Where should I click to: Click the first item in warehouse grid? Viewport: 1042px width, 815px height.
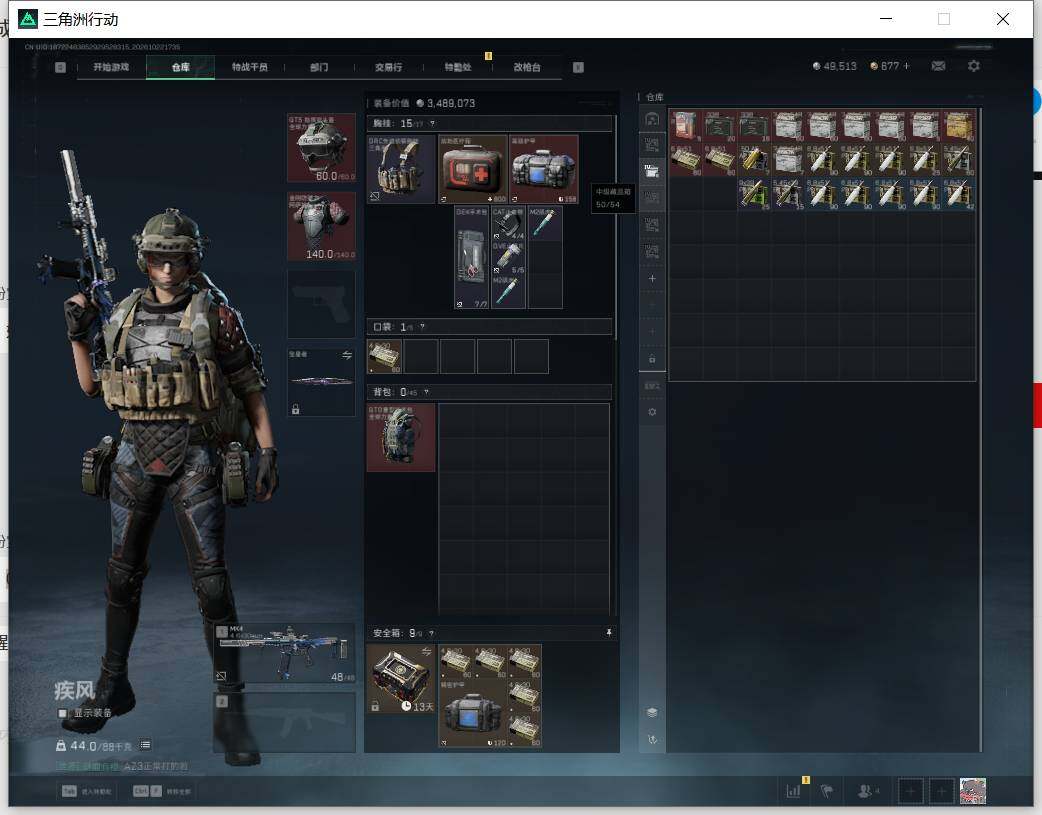click(686, 126)
